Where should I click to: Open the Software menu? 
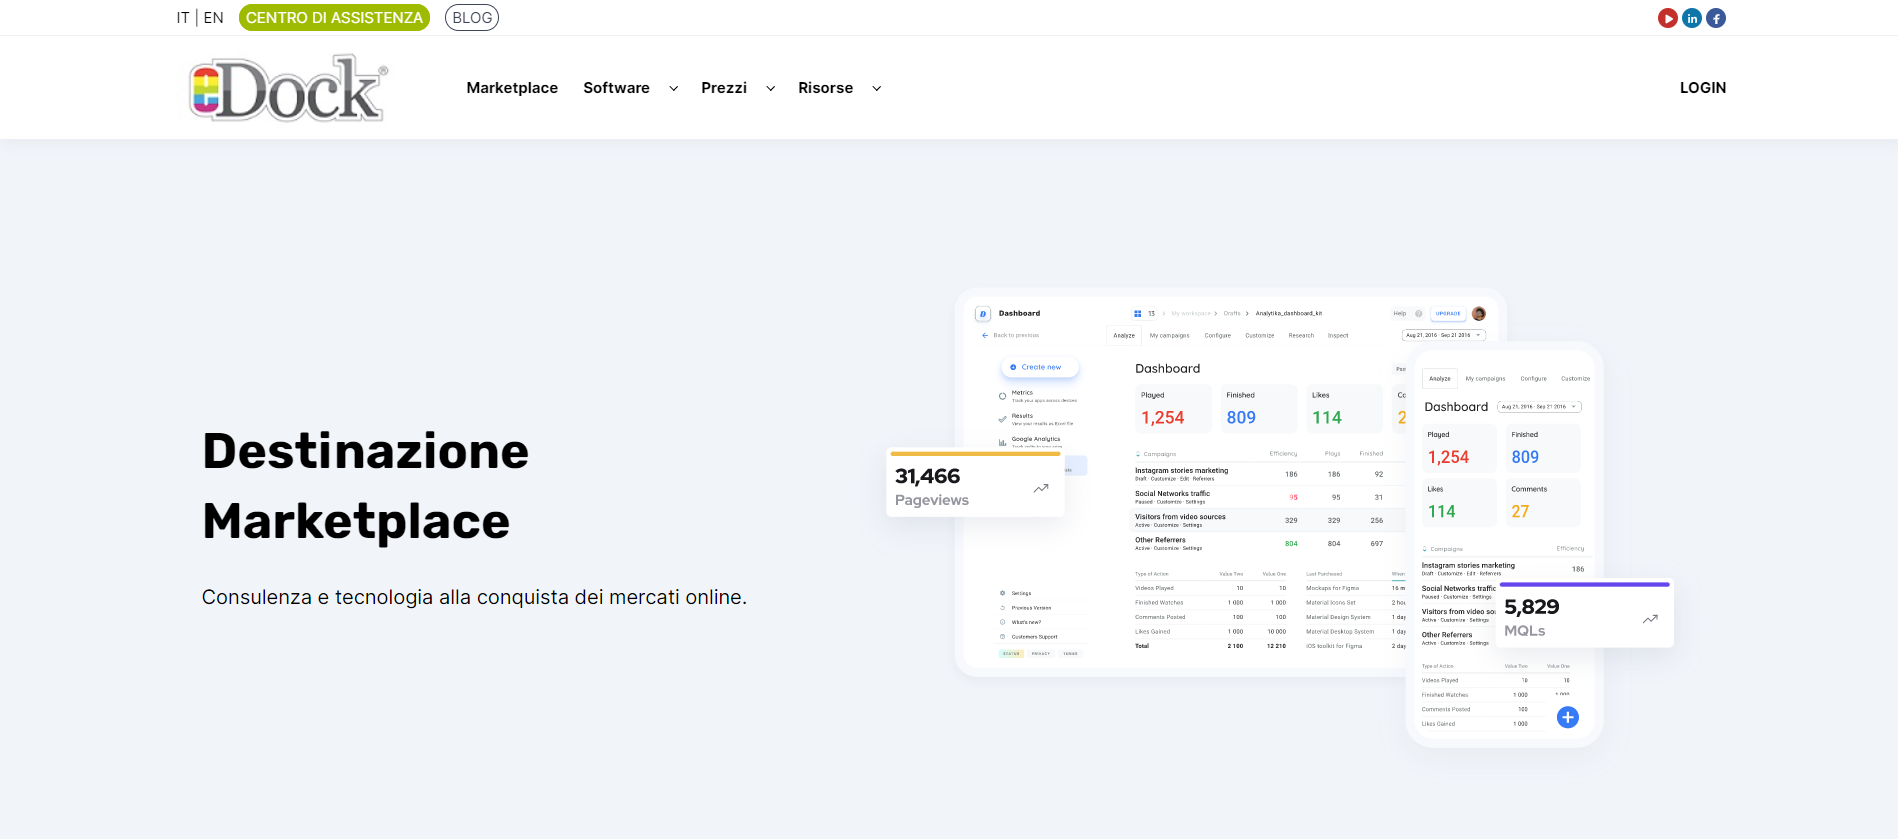coord(616,88)
